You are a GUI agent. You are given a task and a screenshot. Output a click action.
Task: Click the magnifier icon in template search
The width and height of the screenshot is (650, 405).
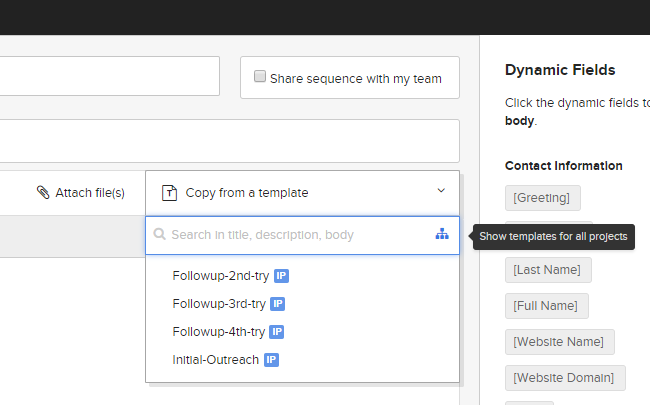pos(159,235)
